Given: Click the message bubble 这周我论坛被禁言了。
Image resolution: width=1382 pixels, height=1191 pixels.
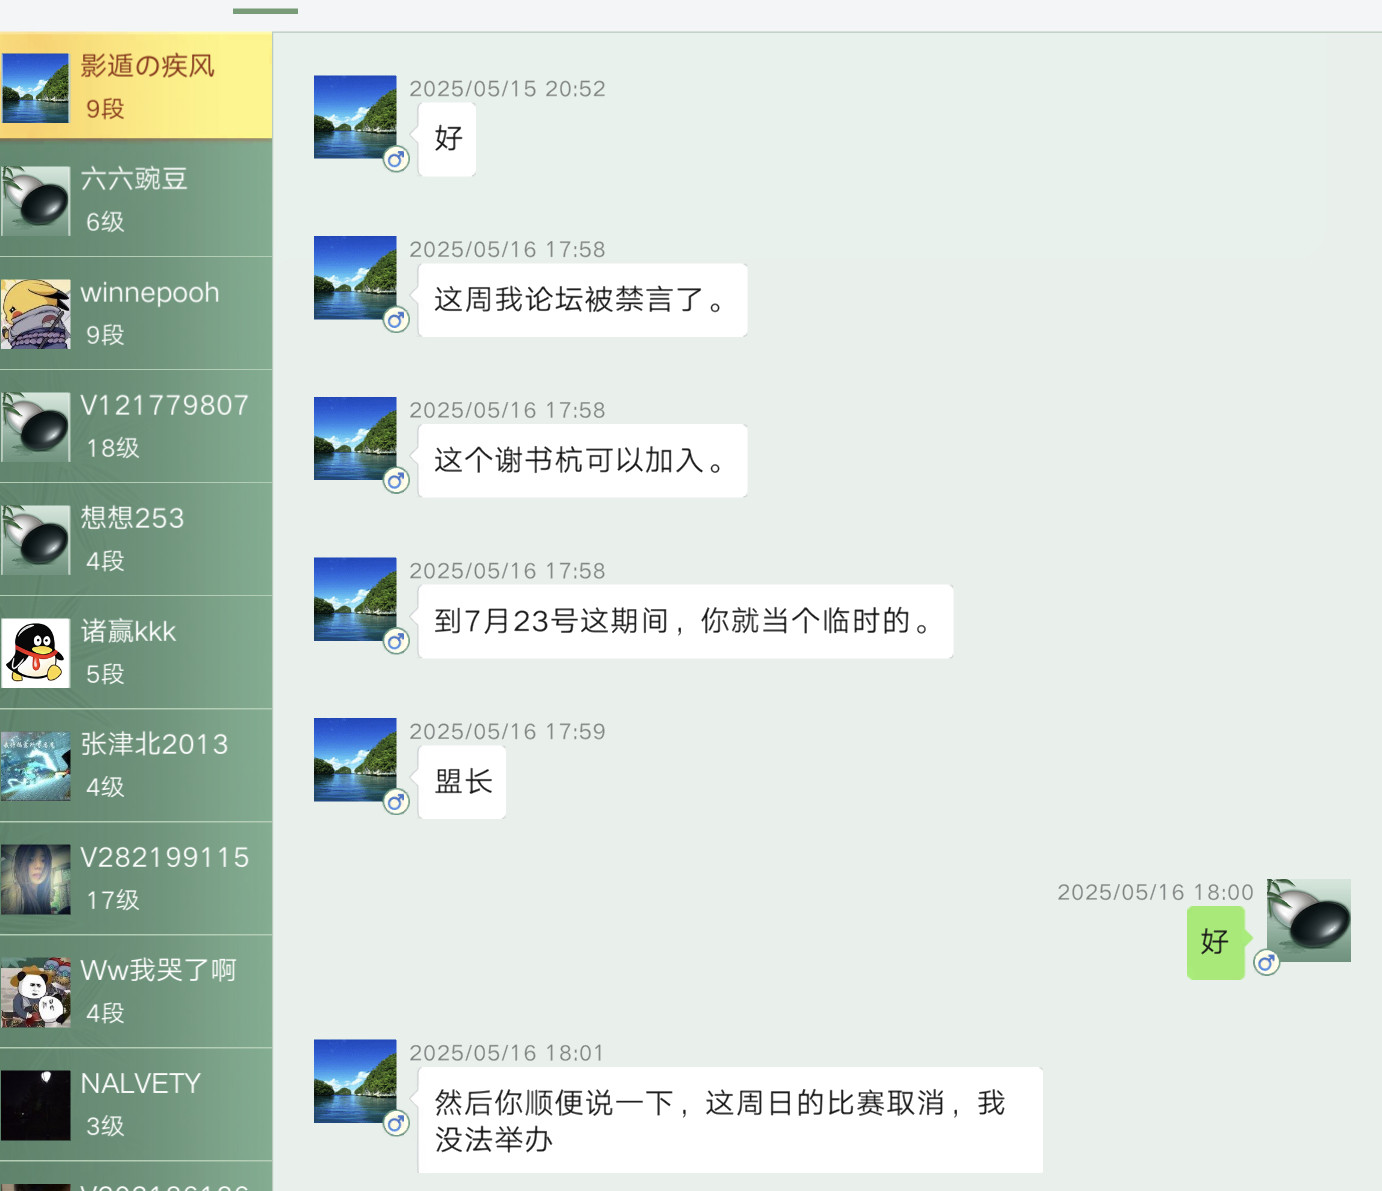Looking at the screenshot, I should 582,300.
